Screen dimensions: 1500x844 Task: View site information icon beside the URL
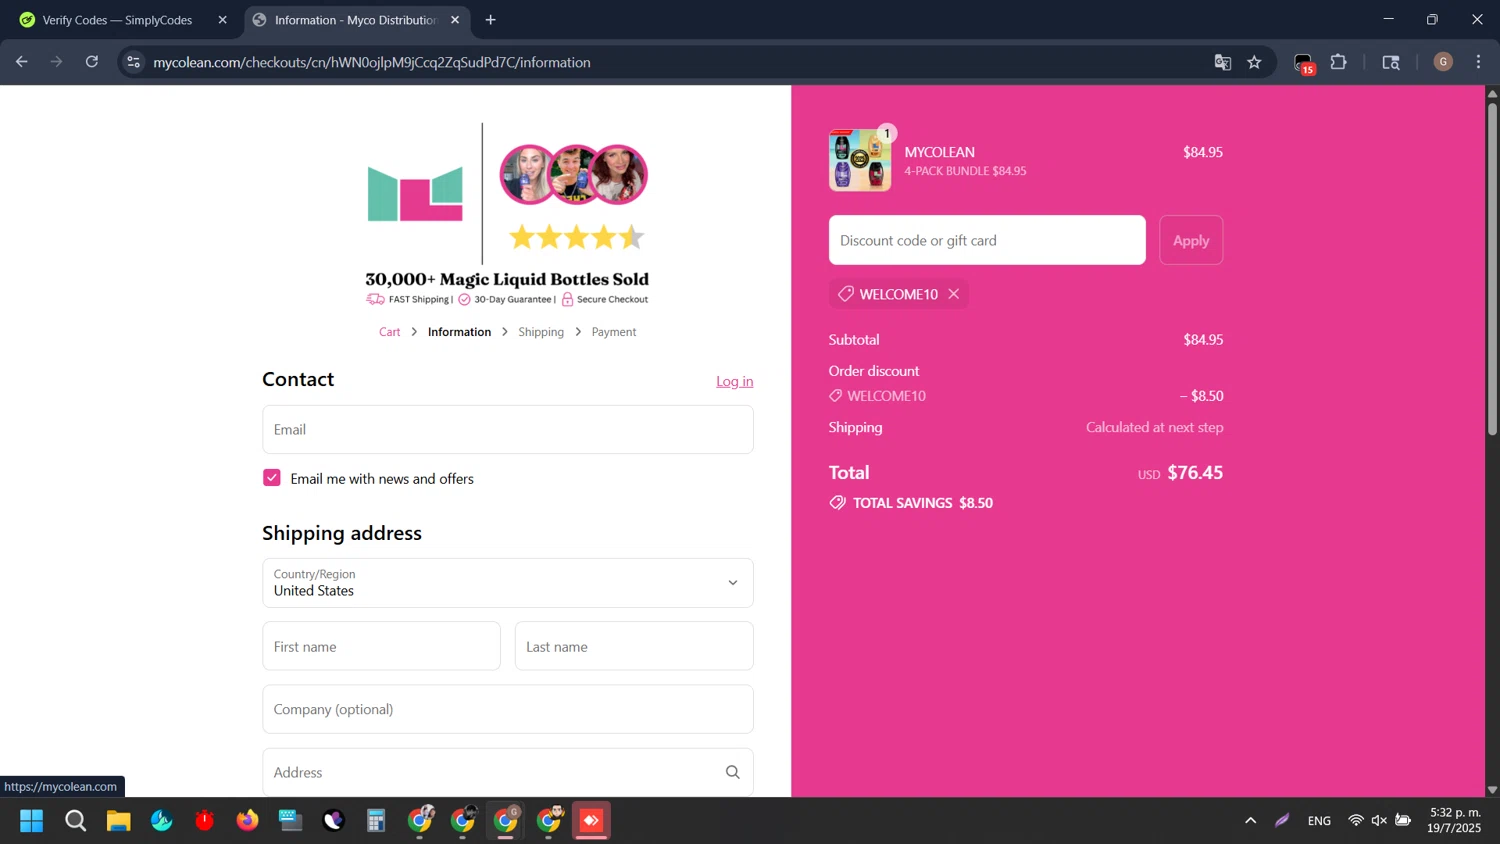click(x=134, y=62)
